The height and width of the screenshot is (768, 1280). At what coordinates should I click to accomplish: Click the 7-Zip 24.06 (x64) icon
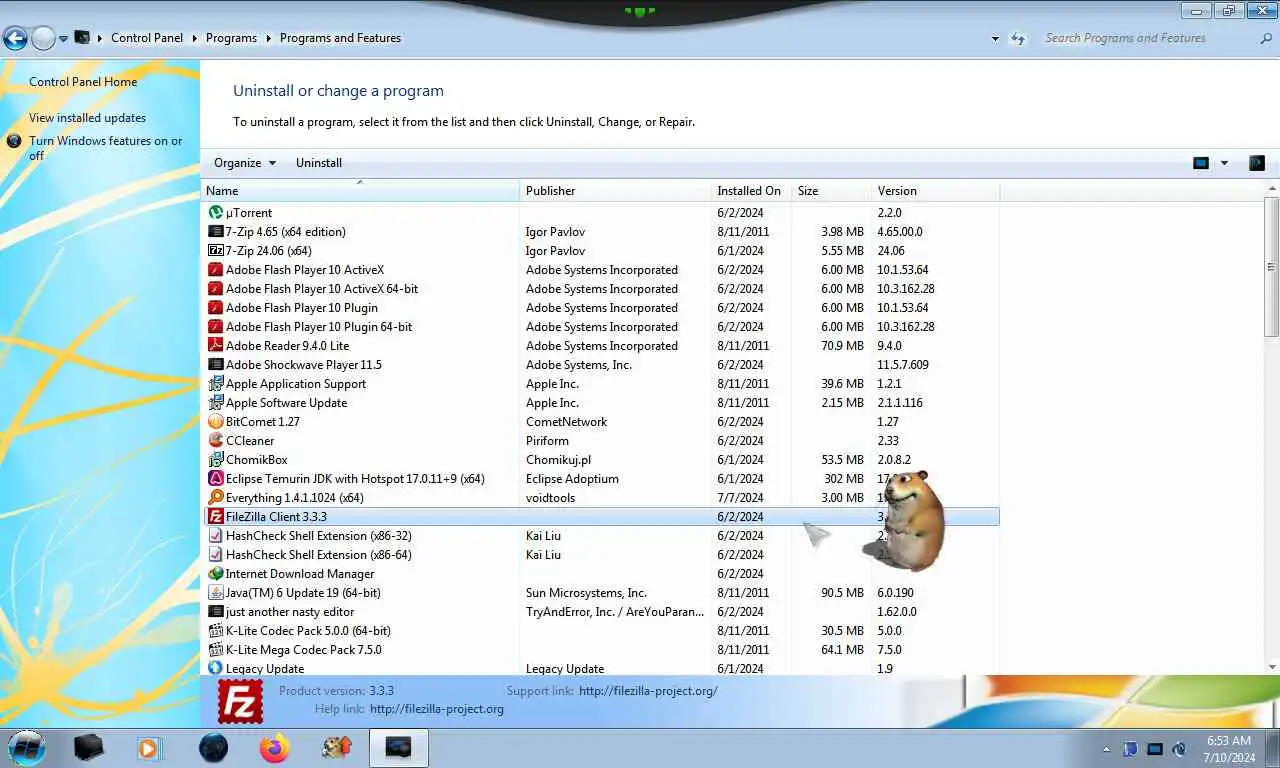click(215, 250)
